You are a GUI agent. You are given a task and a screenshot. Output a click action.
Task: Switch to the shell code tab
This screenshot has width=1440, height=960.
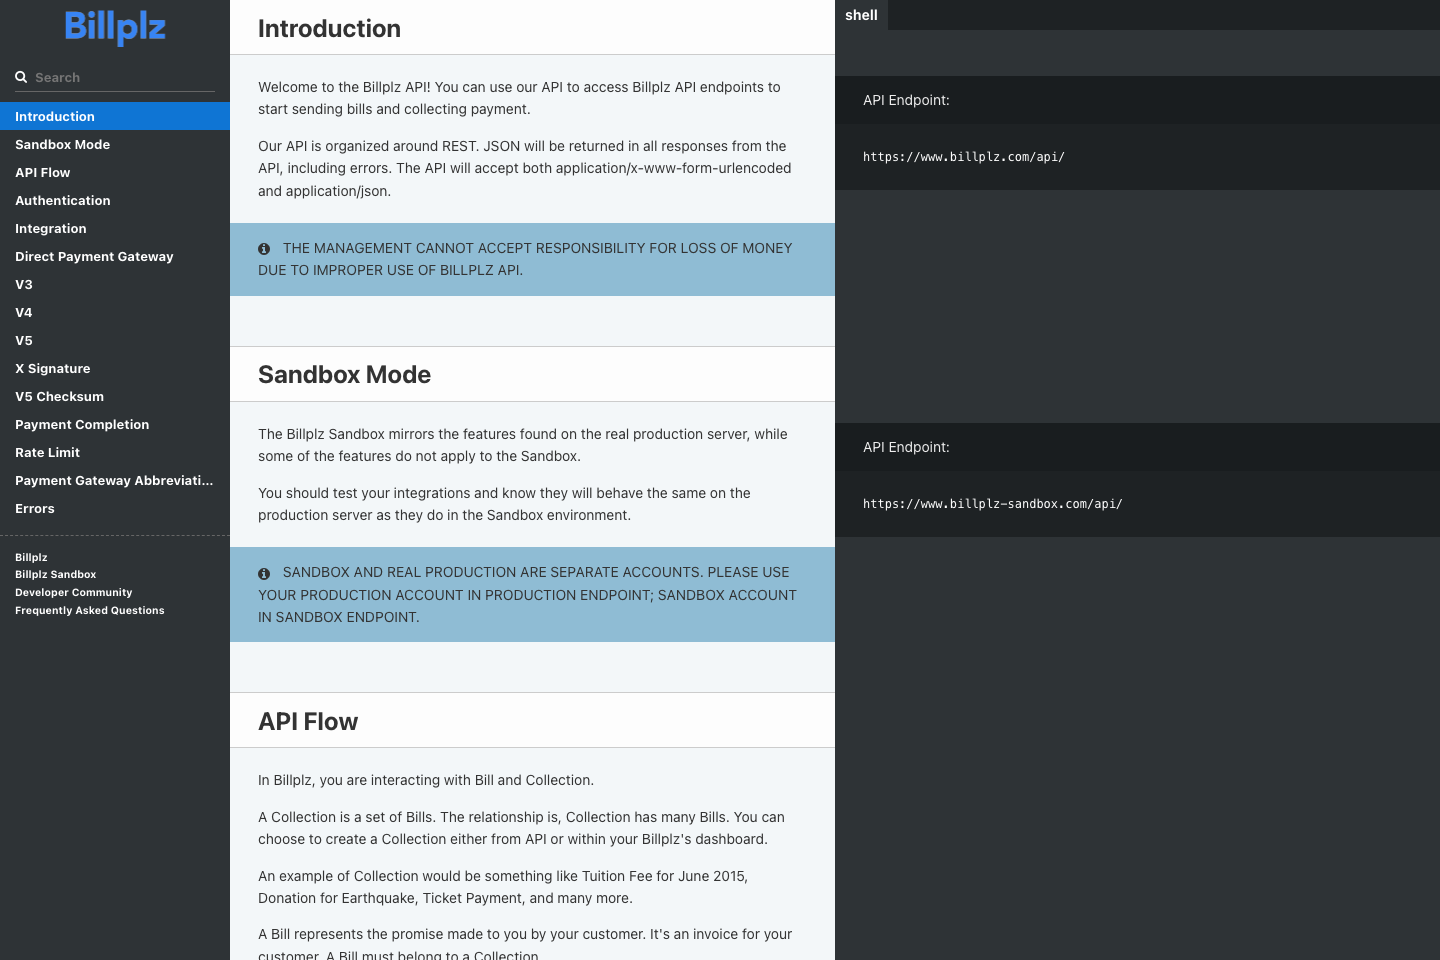pyautogui.click(x=861, y=15)
